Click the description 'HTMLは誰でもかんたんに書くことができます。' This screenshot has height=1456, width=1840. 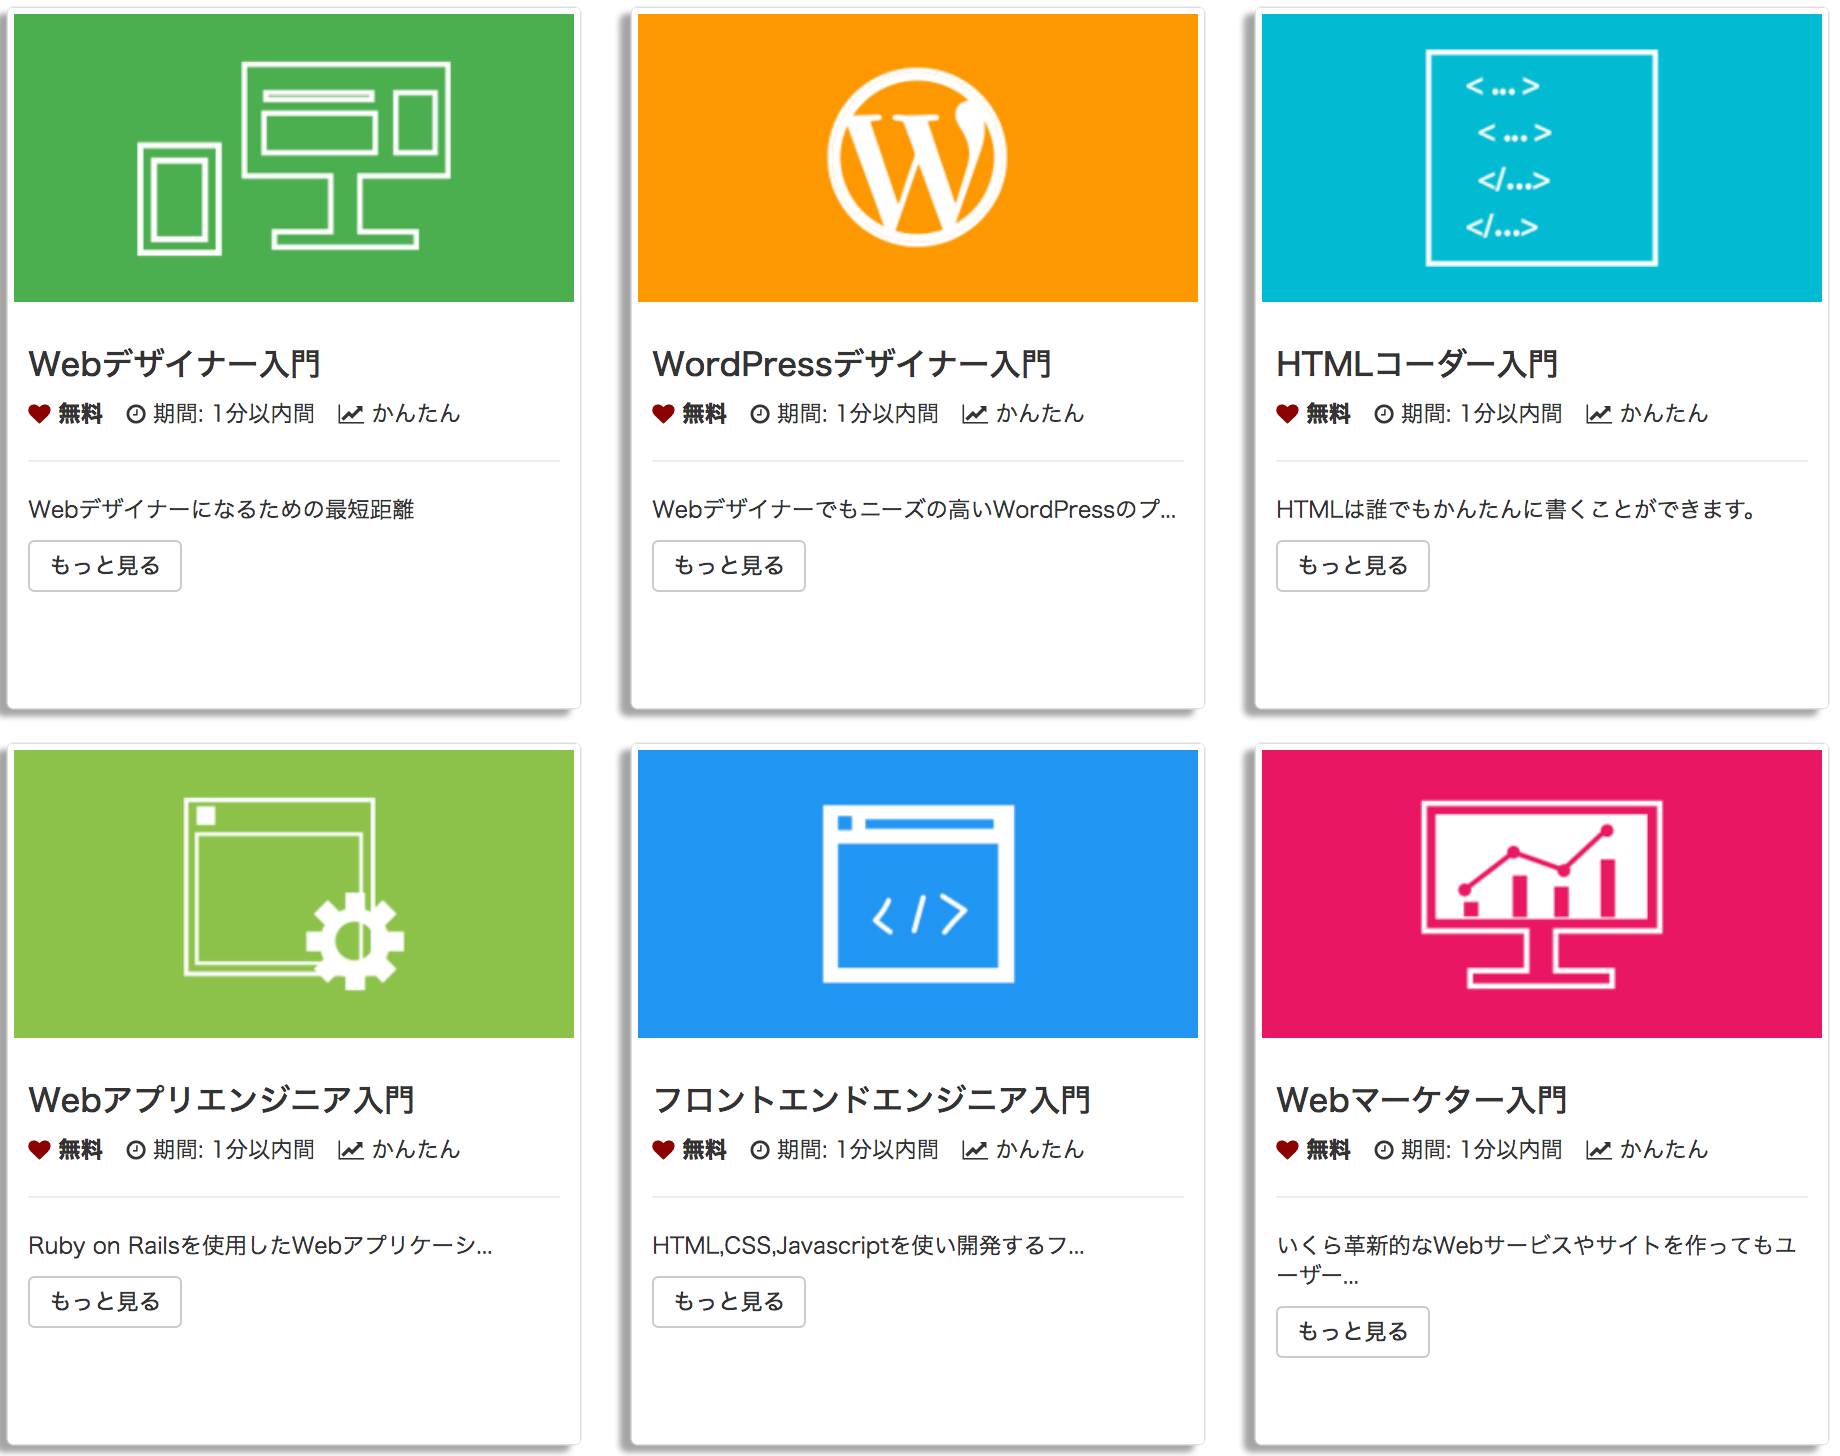(1517, 510)
